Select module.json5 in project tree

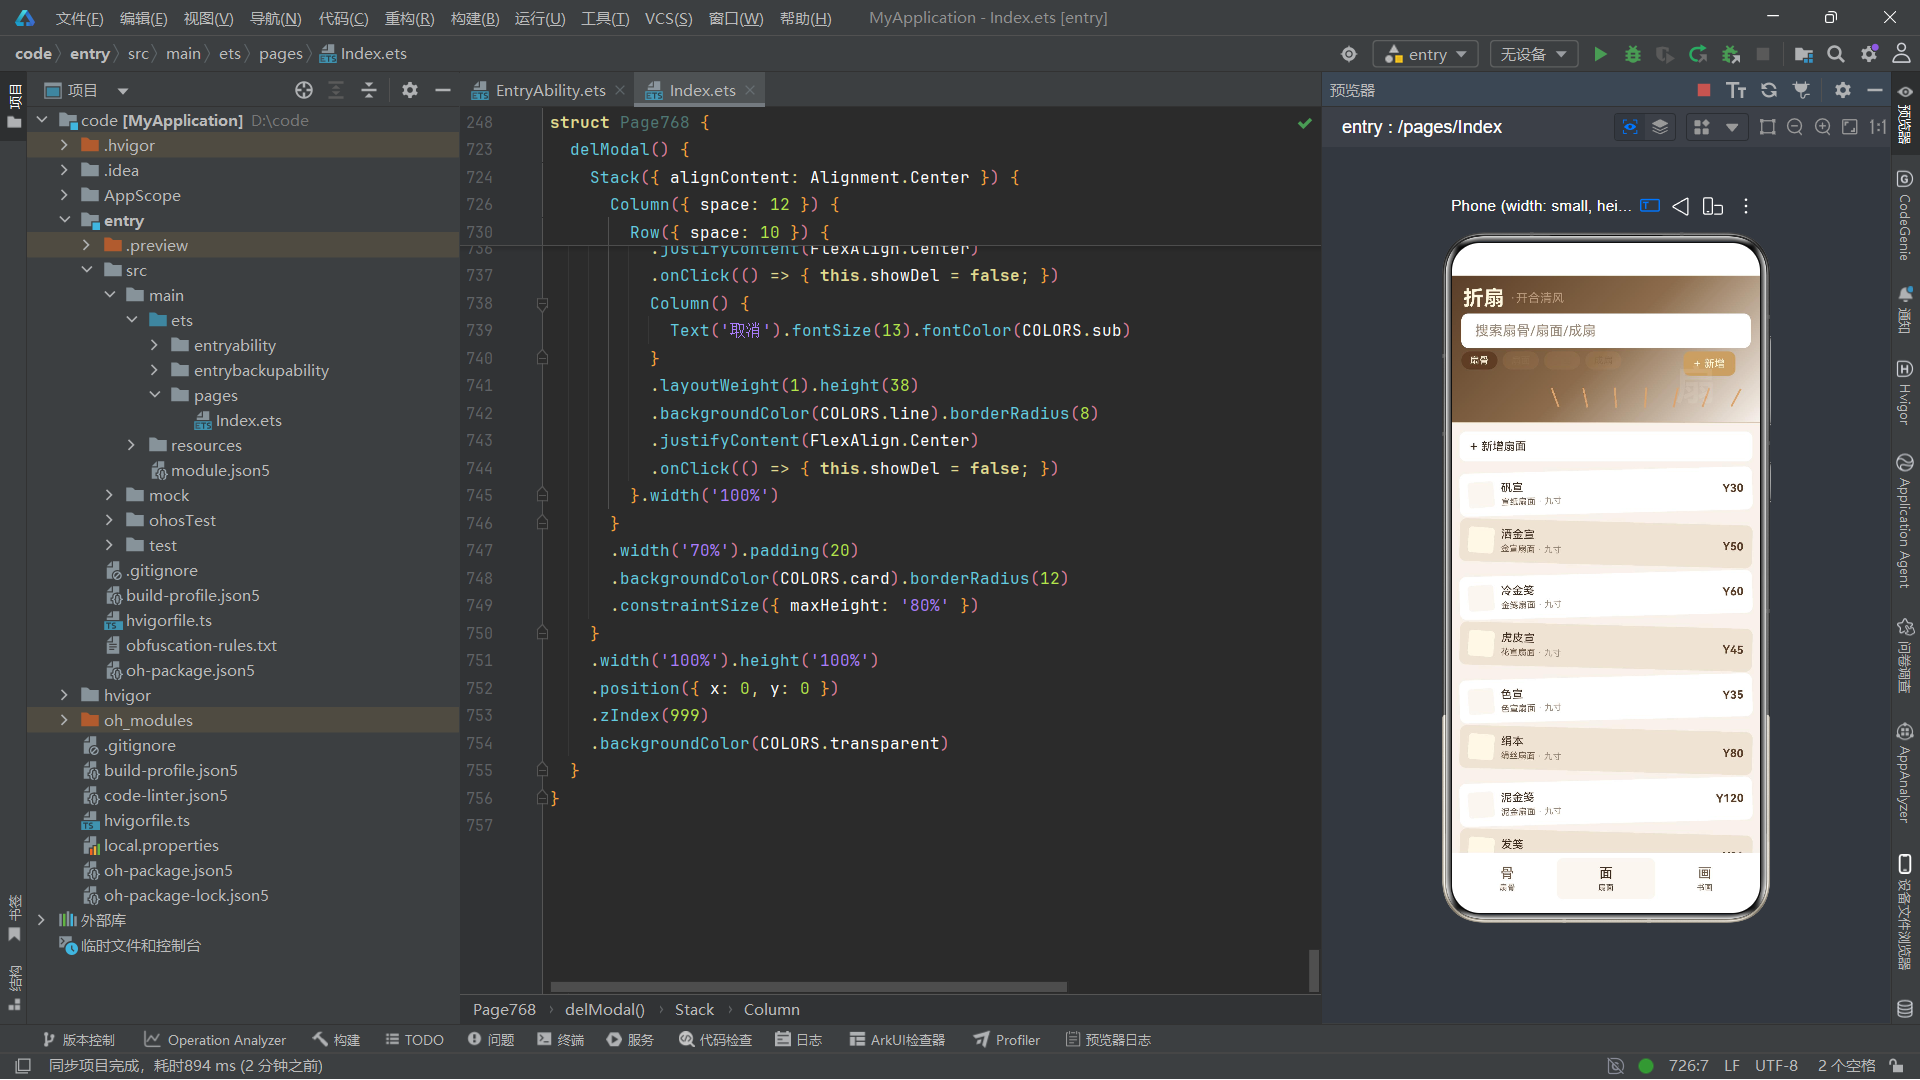click(220, 470)
